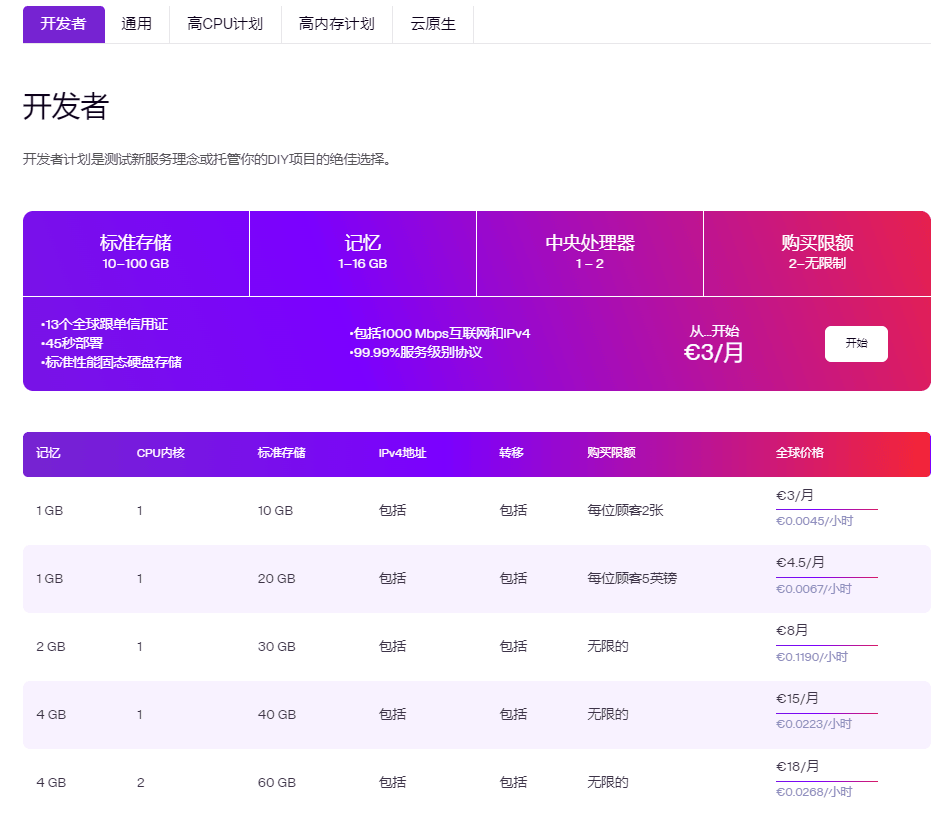Click the 转移 column header
Image resolution: width=942 pixels, height=814 pixels.
pos(512,453)
